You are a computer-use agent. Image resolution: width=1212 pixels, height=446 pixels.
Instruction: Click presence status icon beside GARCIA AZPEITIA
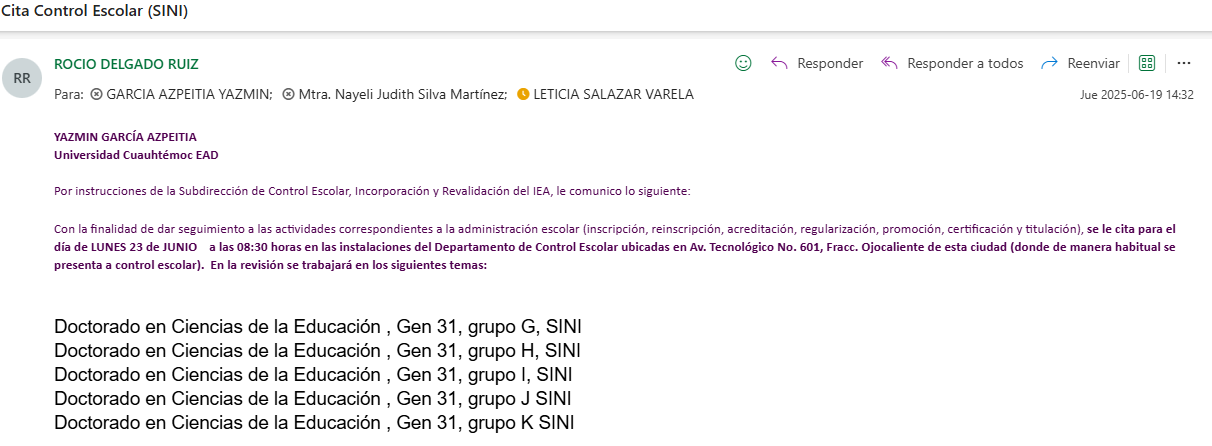pos(96,94)
